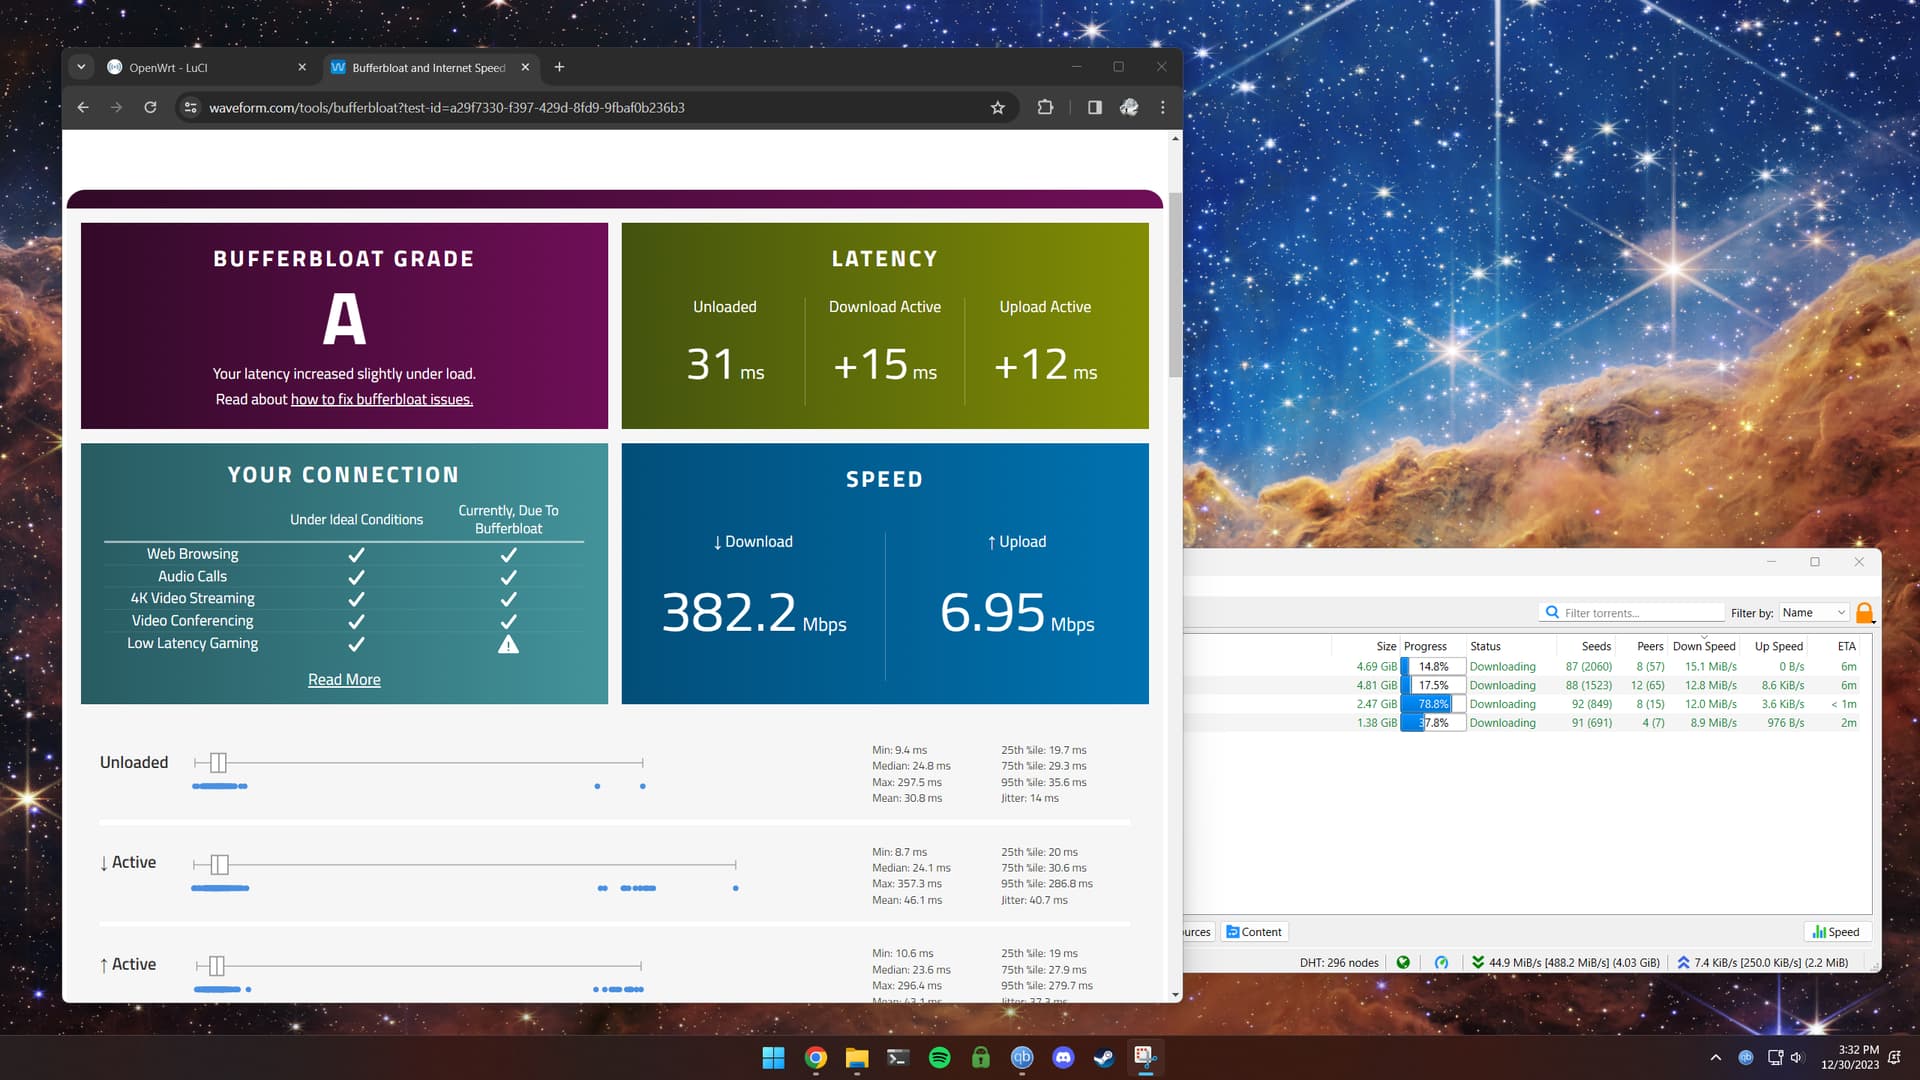Go back using the browser back arrow
This screenshot has width=1920, height=1080.
(x=83, y=107)
